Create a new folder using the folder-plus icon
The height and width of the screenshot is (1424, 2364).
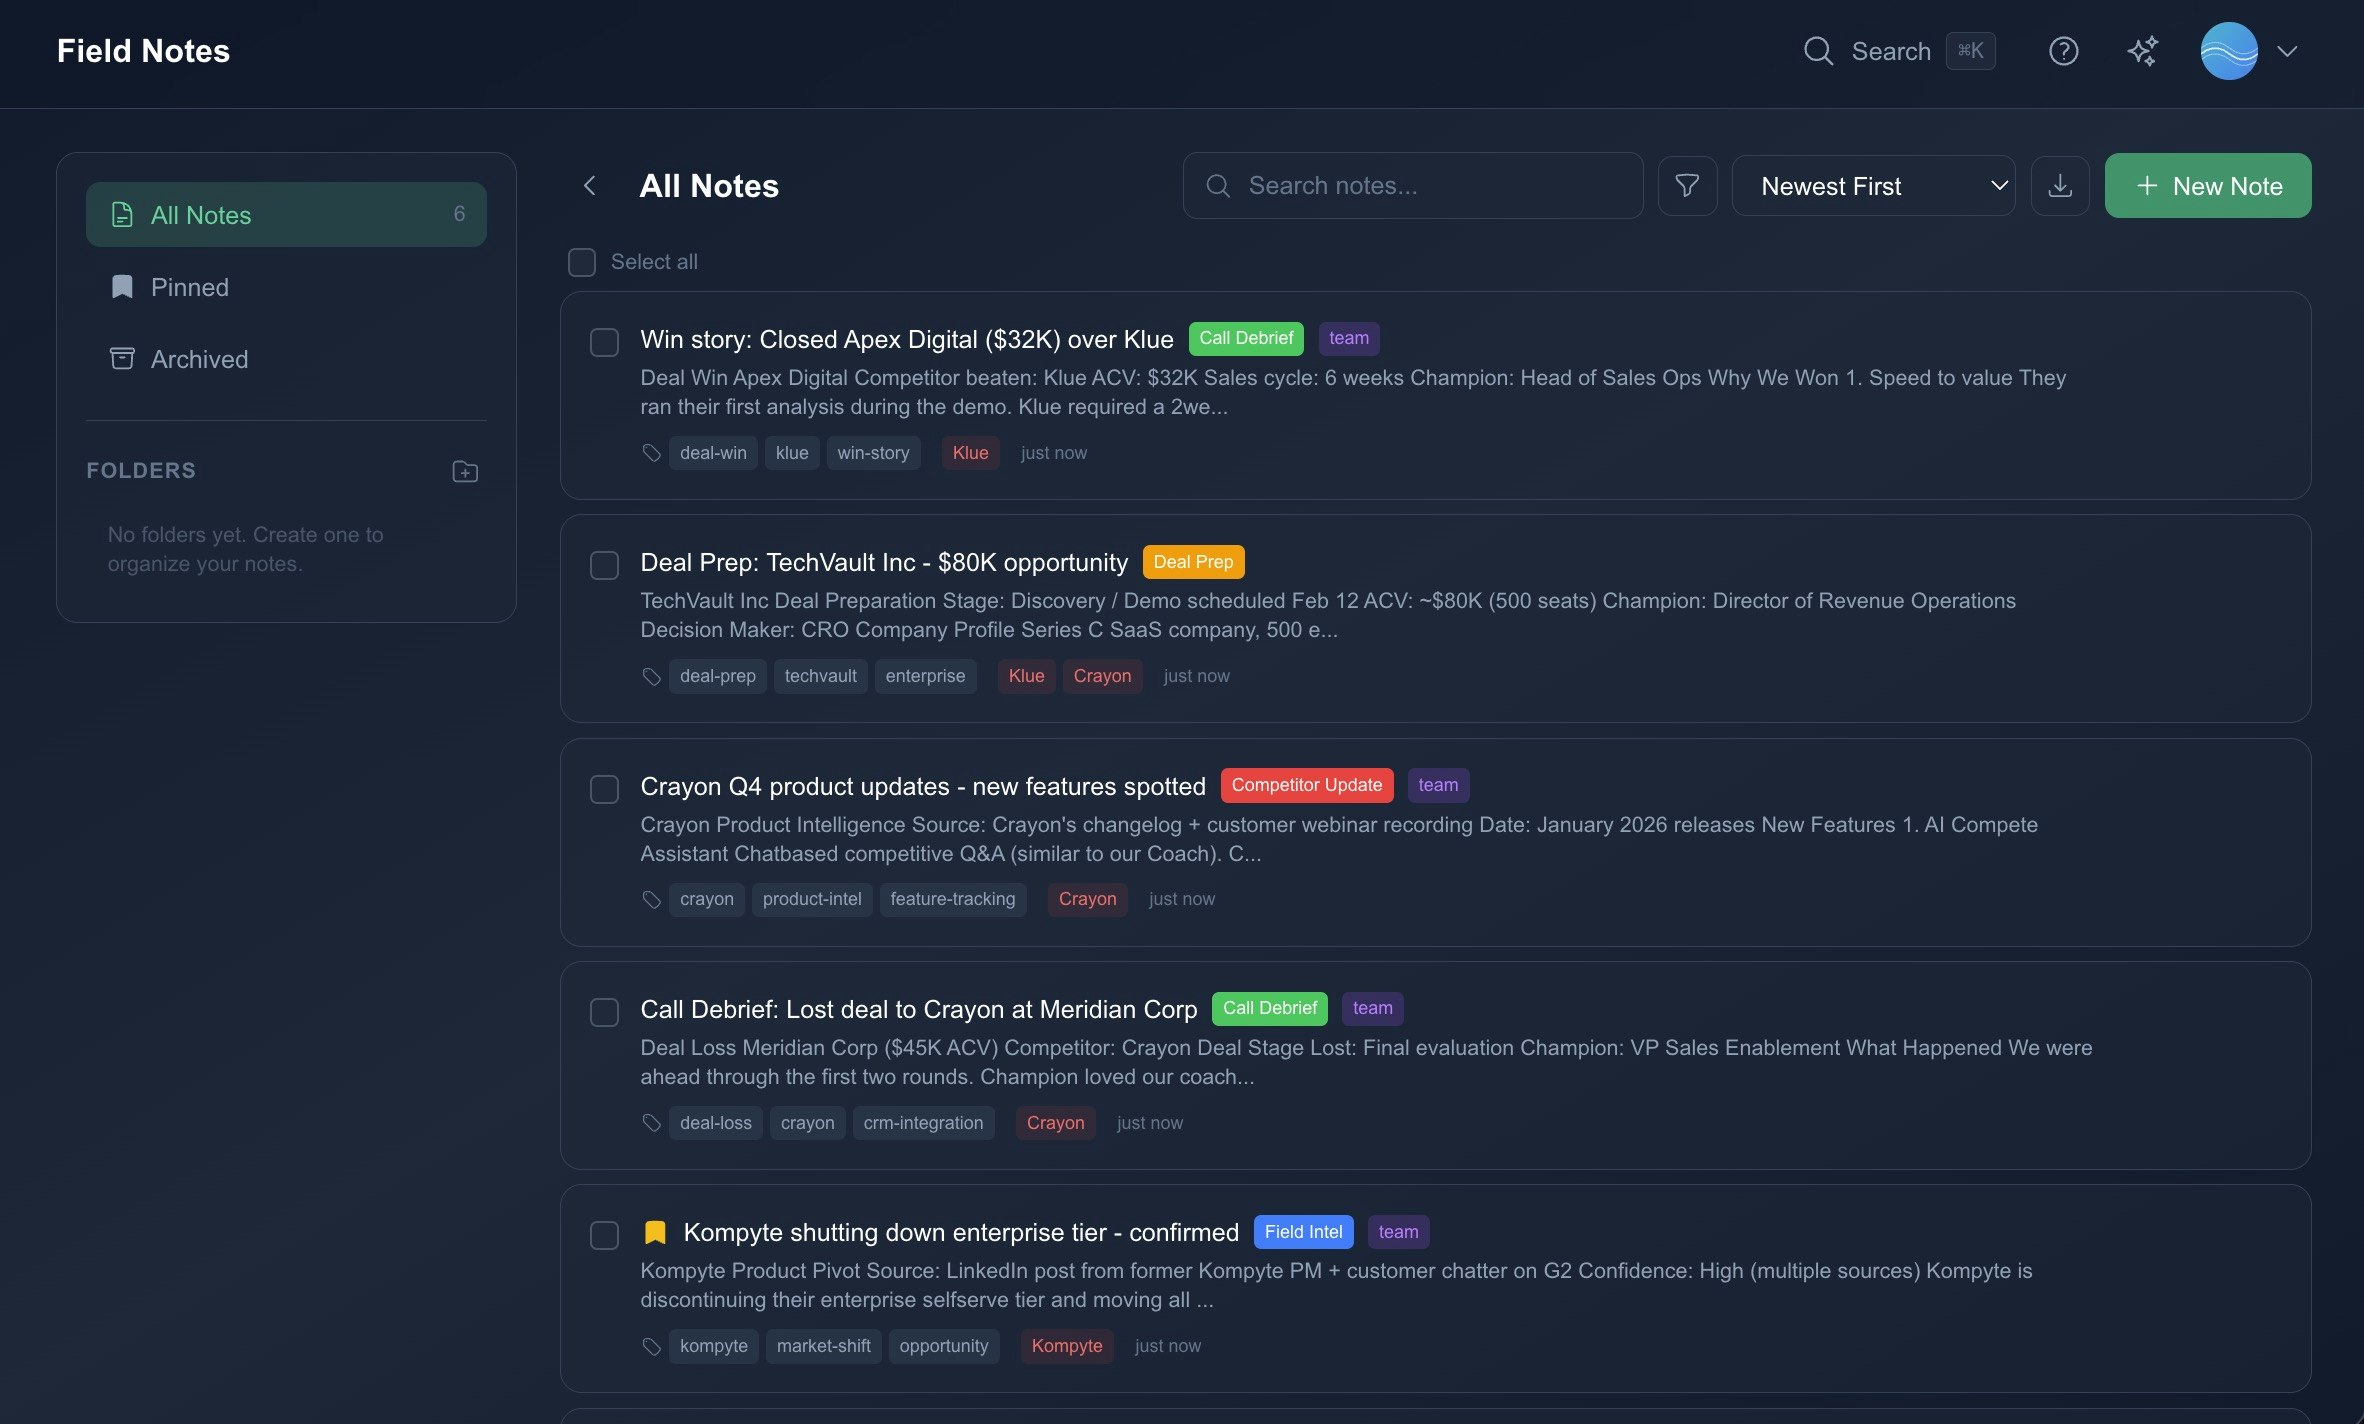point(464,471)
